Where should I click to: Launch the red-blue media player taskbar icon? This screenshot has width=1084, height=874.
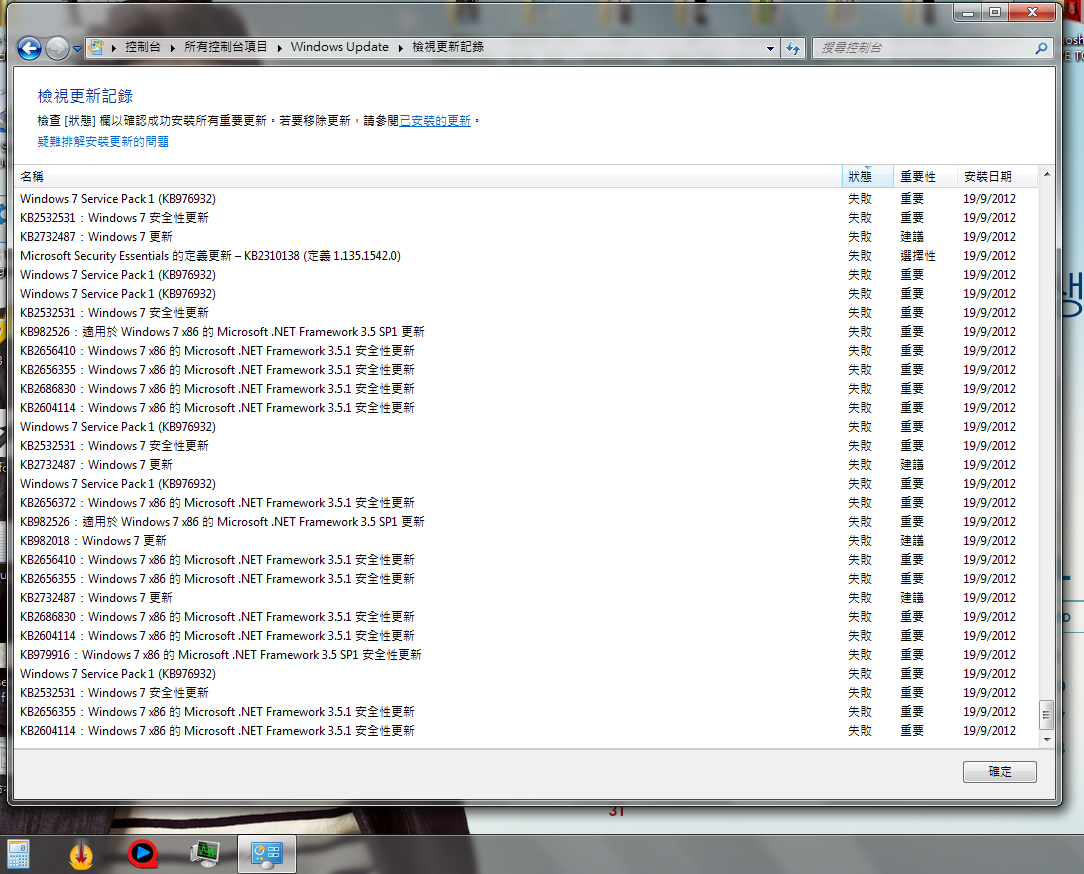[x=143, y=853]
